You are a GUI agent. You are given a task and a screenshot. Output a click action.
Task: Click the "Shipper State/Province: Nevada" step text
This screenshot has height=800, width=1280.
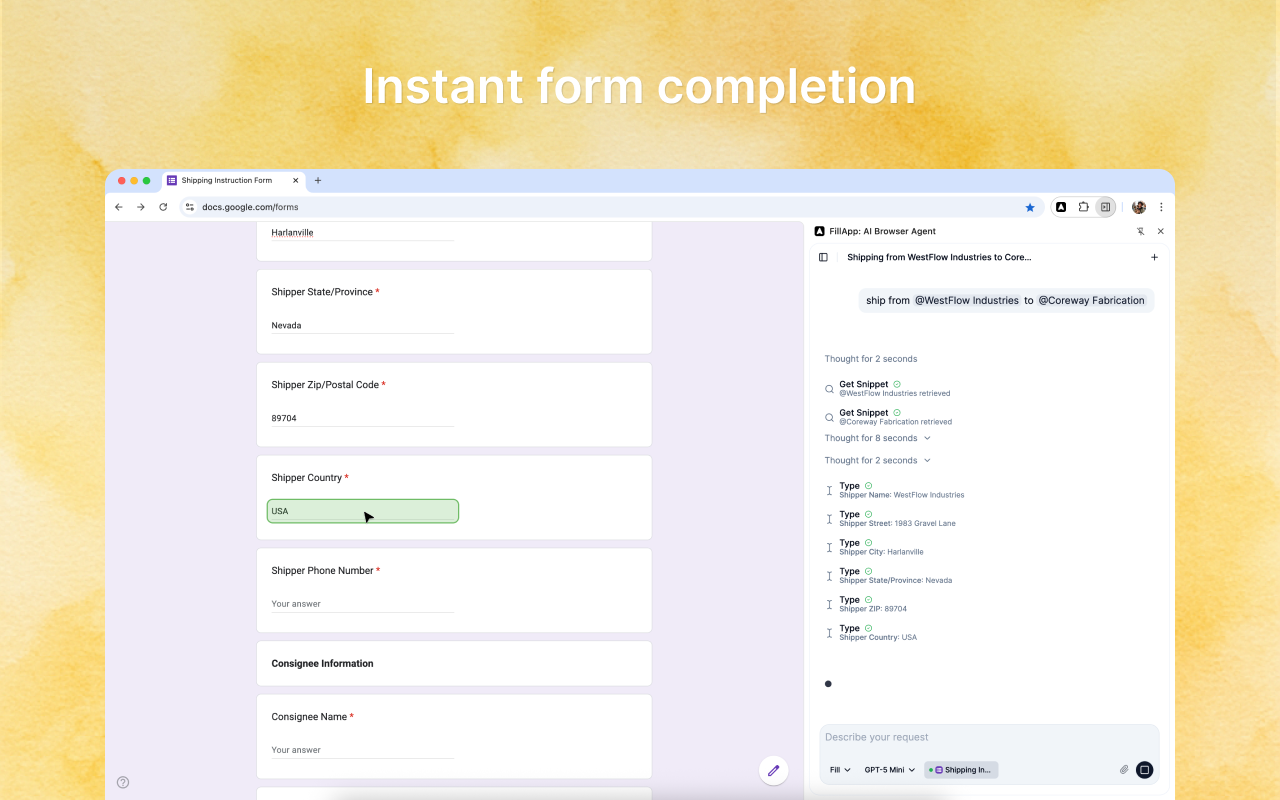click(x=896, y=580)
